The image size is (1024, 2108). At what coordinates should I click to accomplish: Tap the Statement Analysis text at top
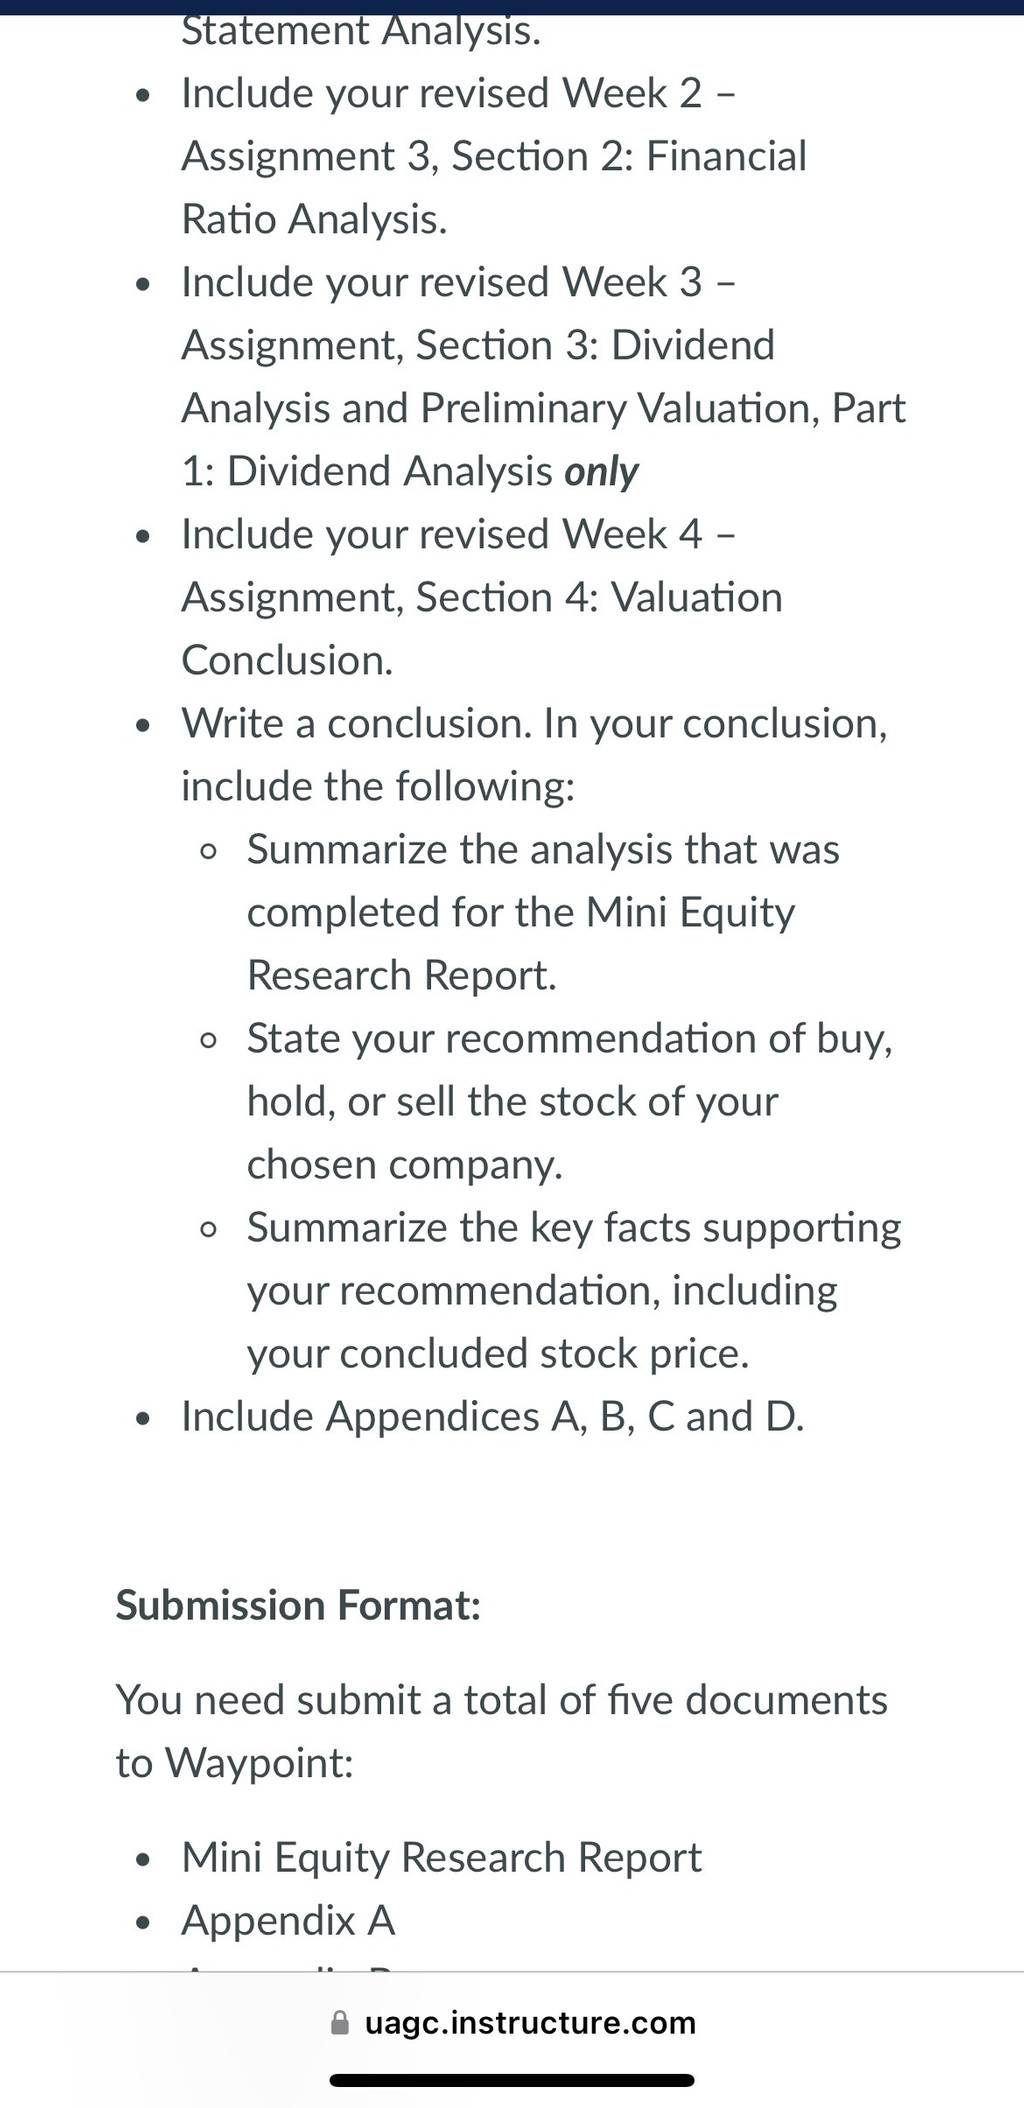point(361,32)
